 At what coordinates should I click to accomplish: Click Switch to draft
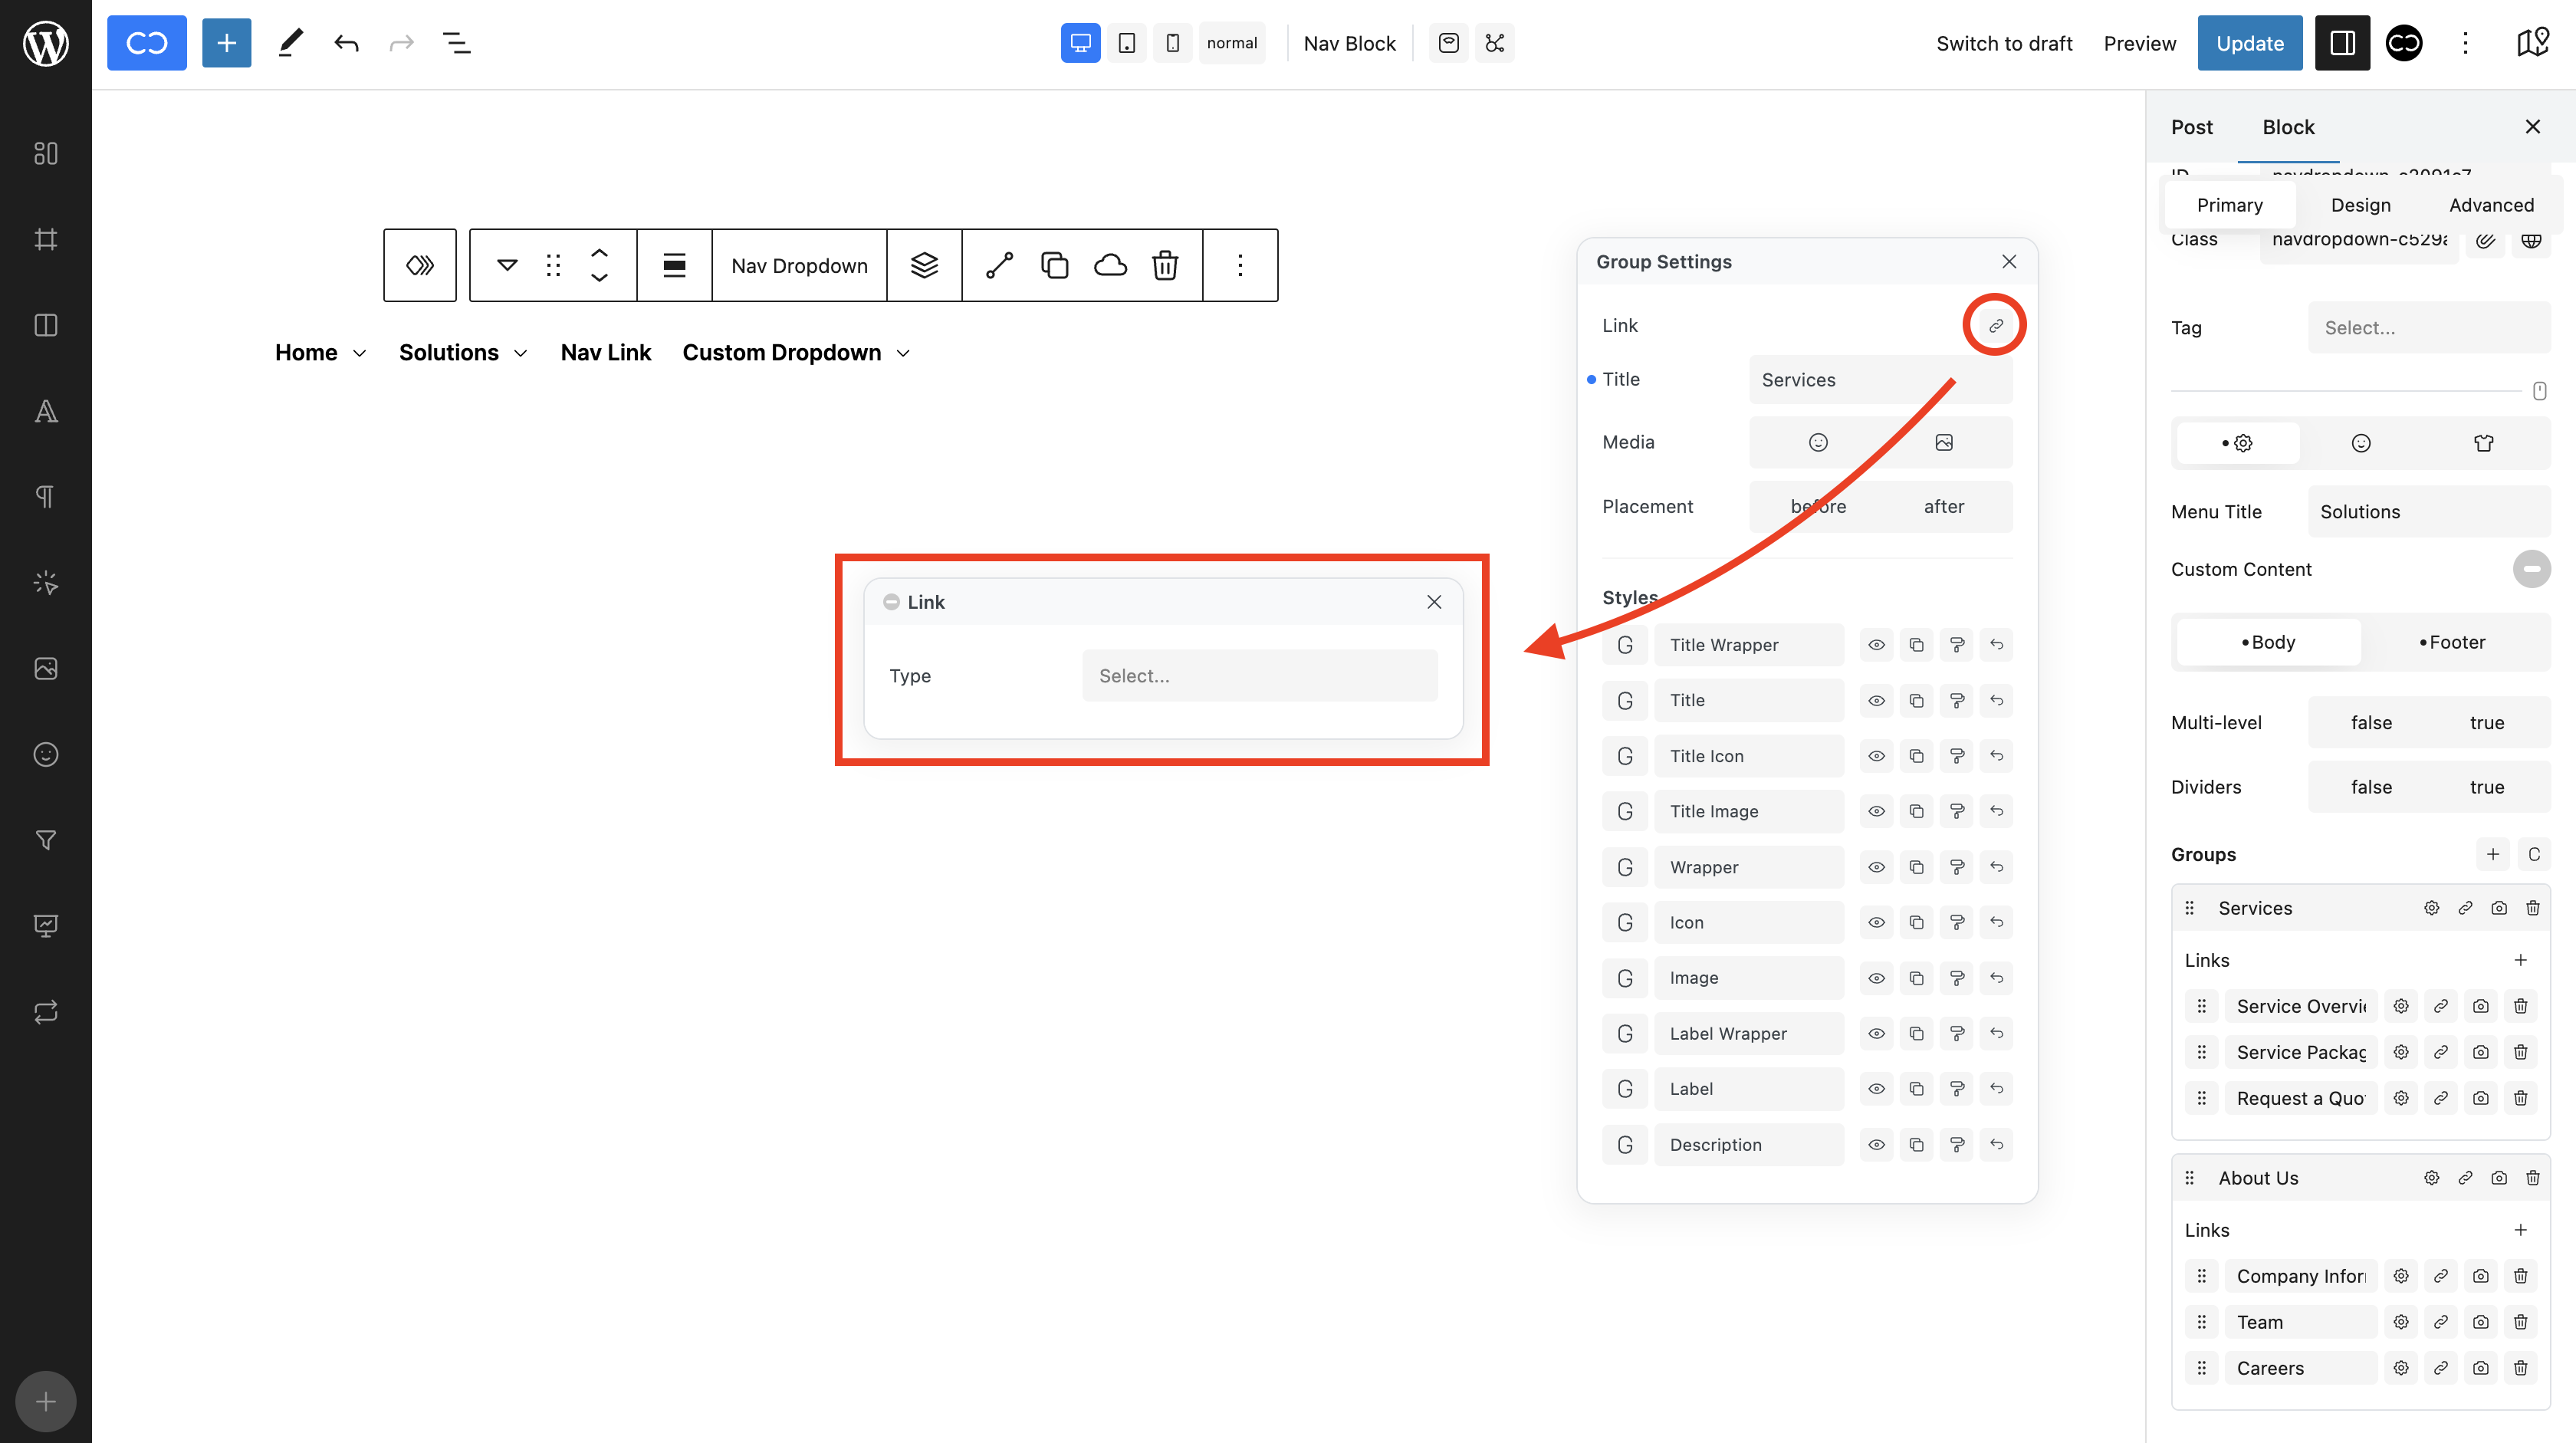coord(2004,43)
